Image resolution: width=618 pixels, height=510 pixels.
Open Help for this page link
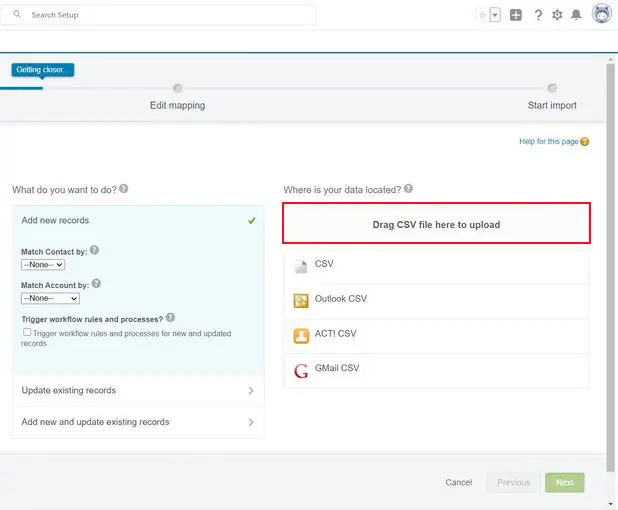548,142
